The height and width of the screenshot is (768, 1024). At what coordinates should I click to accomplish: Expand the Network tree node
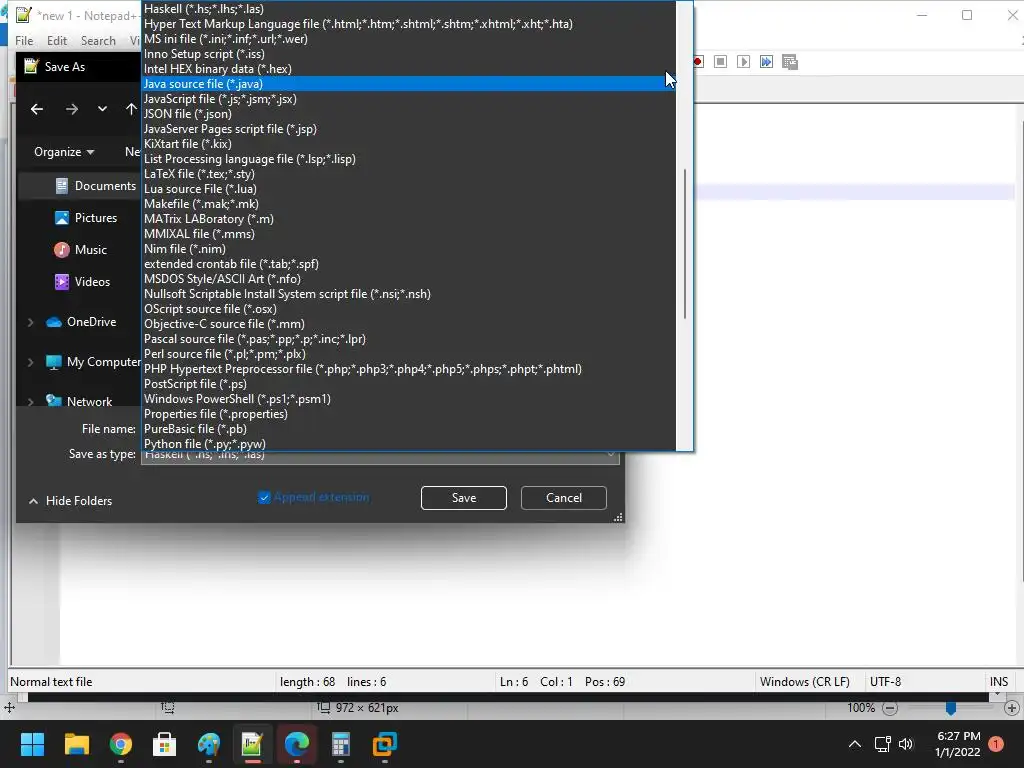[x=30, y=402]
